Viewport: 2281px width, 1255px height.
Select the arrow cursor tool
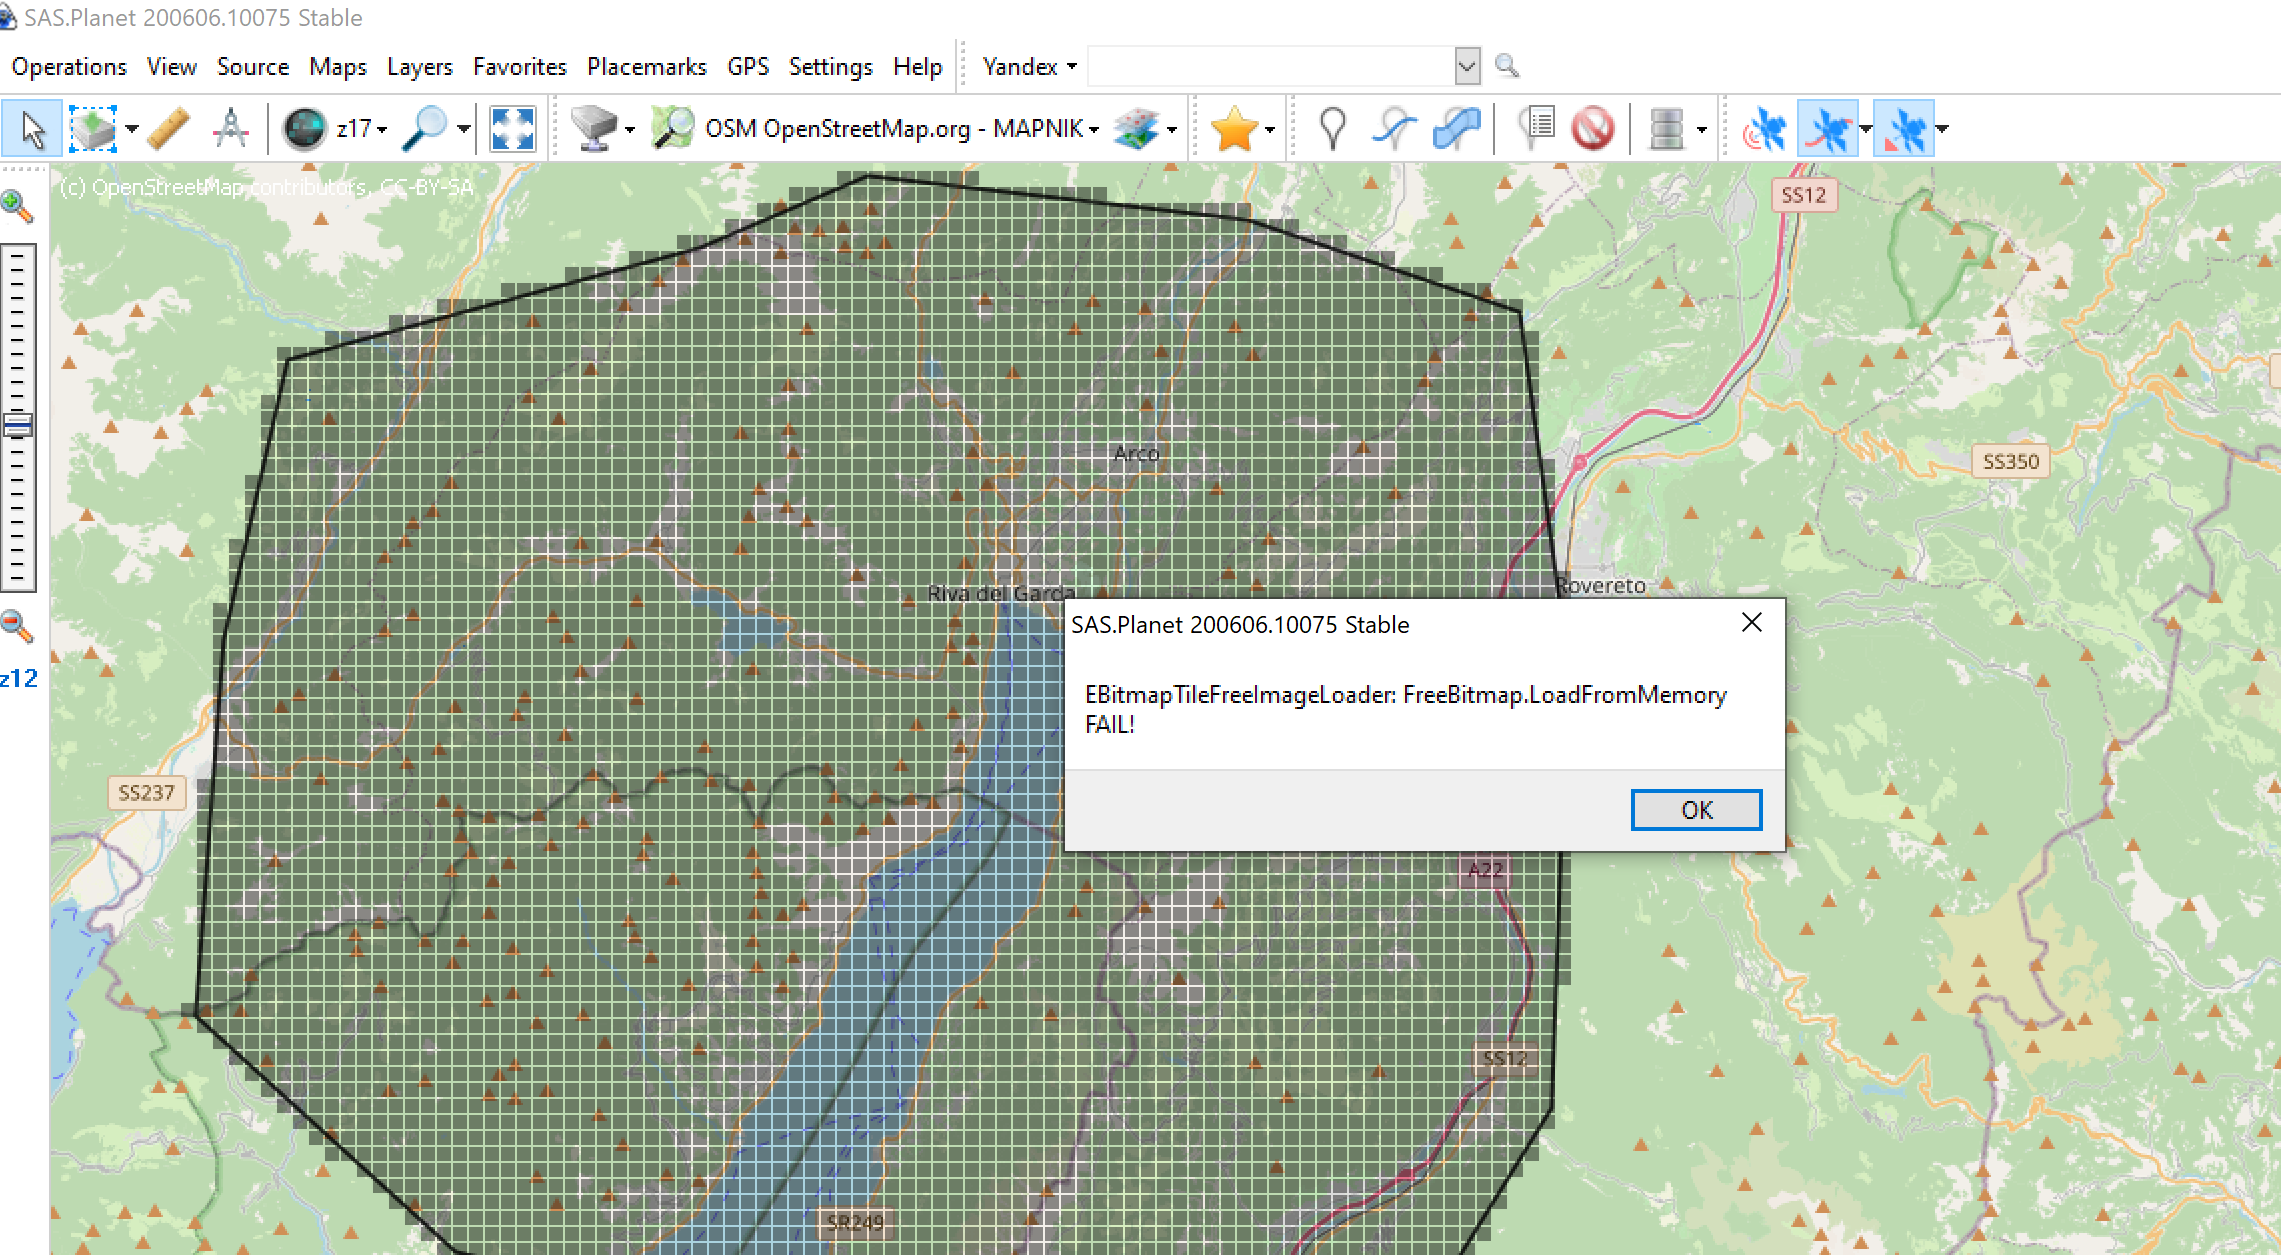(32, 129)
